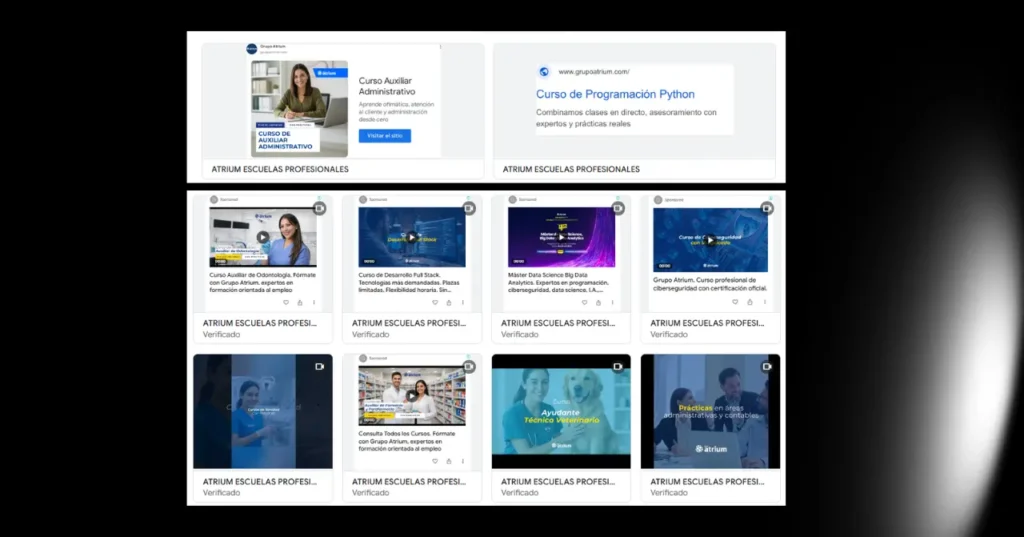Image resolution: width=1024 pixels, height=537 pixels.
Task: Share the Odontología ad
Action: click(x=300, y=302)
